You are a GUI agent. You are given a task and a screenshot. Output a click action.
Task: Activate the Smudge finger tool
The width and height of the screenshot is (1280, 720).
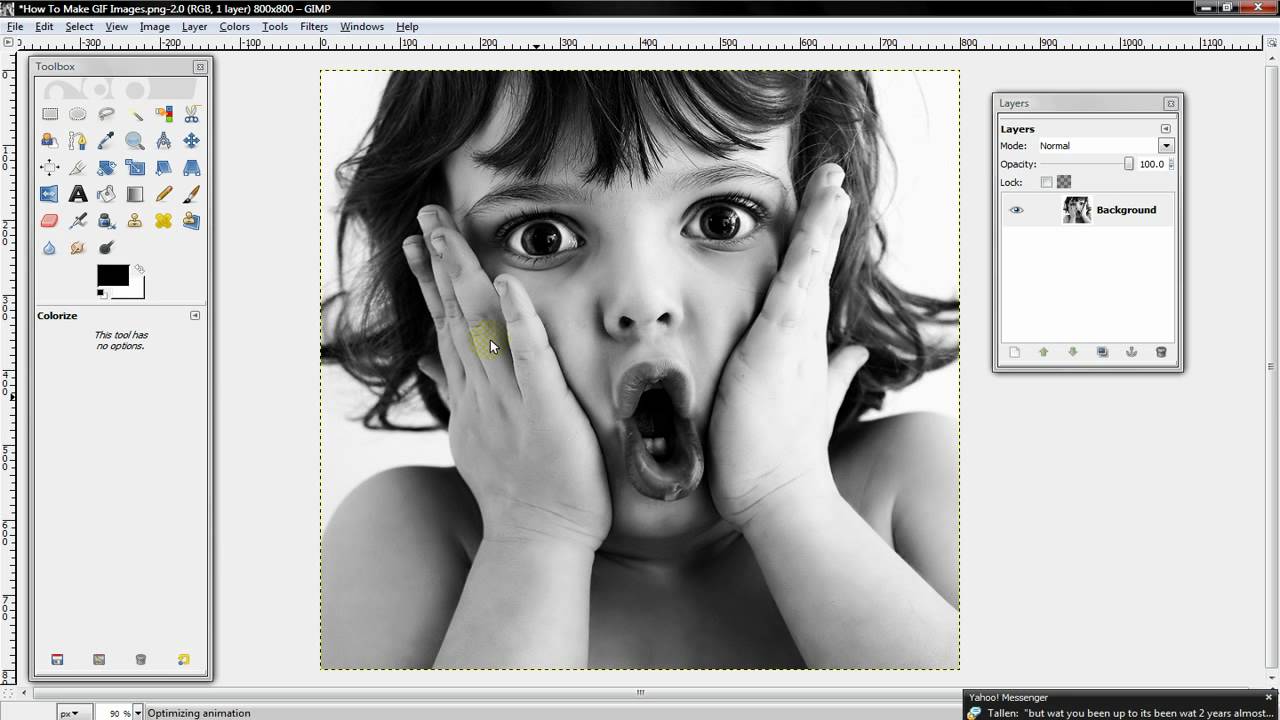[x=77, y=248]
